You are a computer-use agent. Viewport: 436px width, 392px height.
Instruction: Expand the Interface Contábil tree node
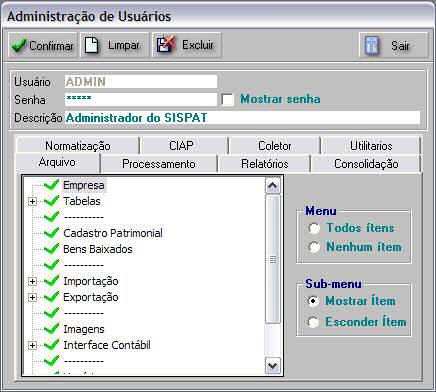click(x=32, y=346)
